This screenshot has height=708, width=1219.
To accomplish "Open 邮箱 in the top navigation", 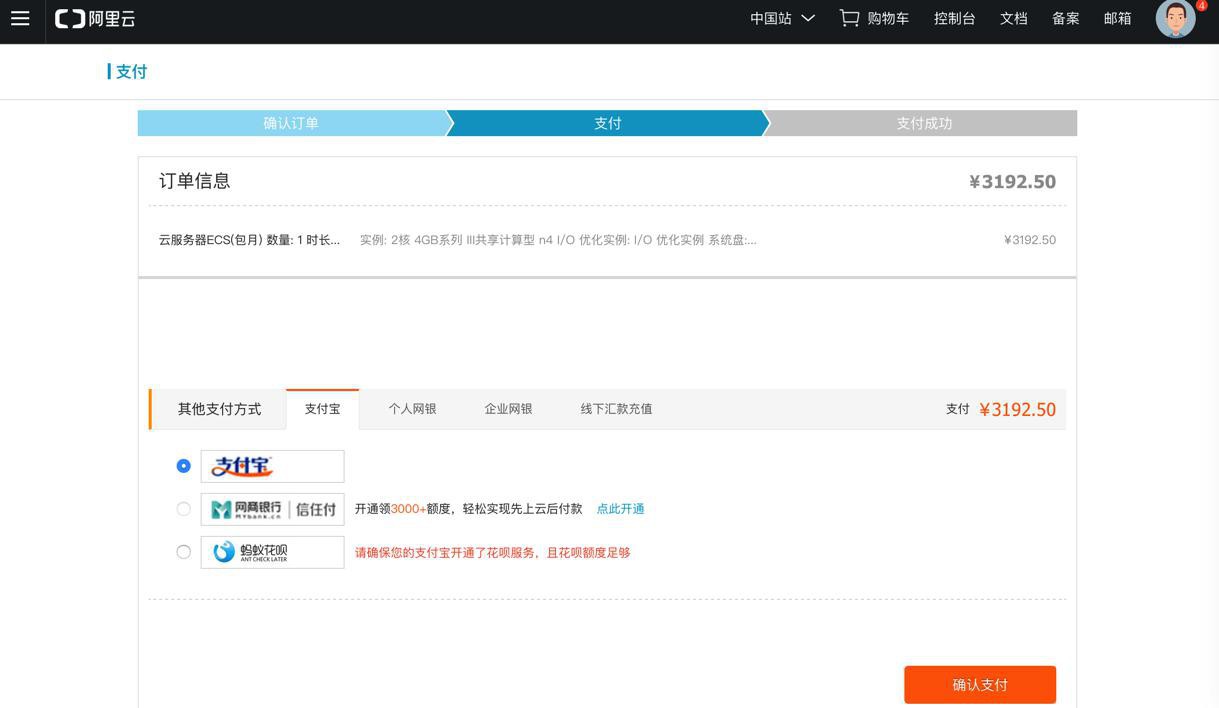I will 1118,18.
